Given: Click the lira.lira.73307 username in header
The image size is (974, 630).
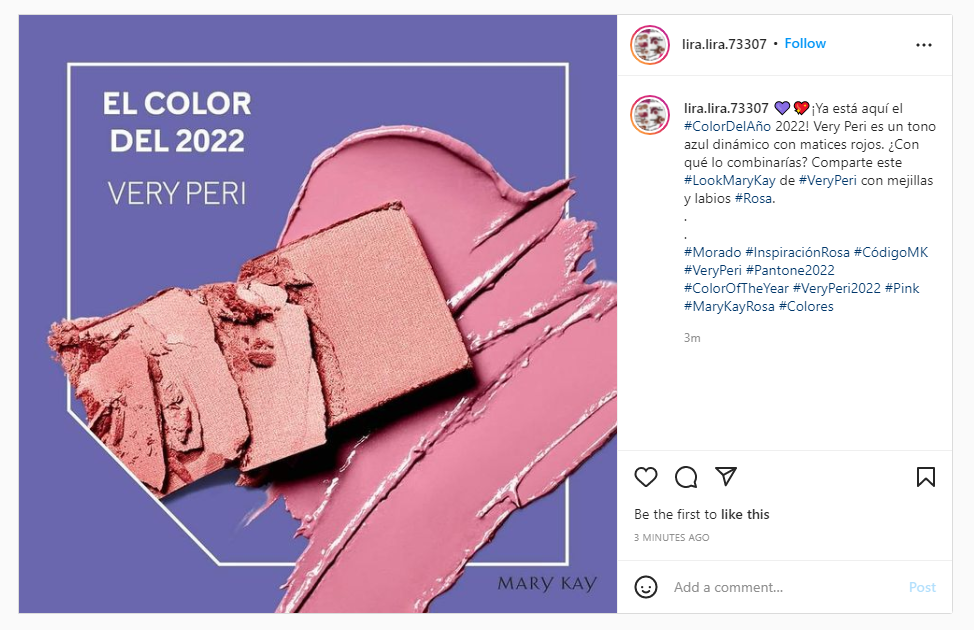Looking at the screenshot, I should coord(724,44).
